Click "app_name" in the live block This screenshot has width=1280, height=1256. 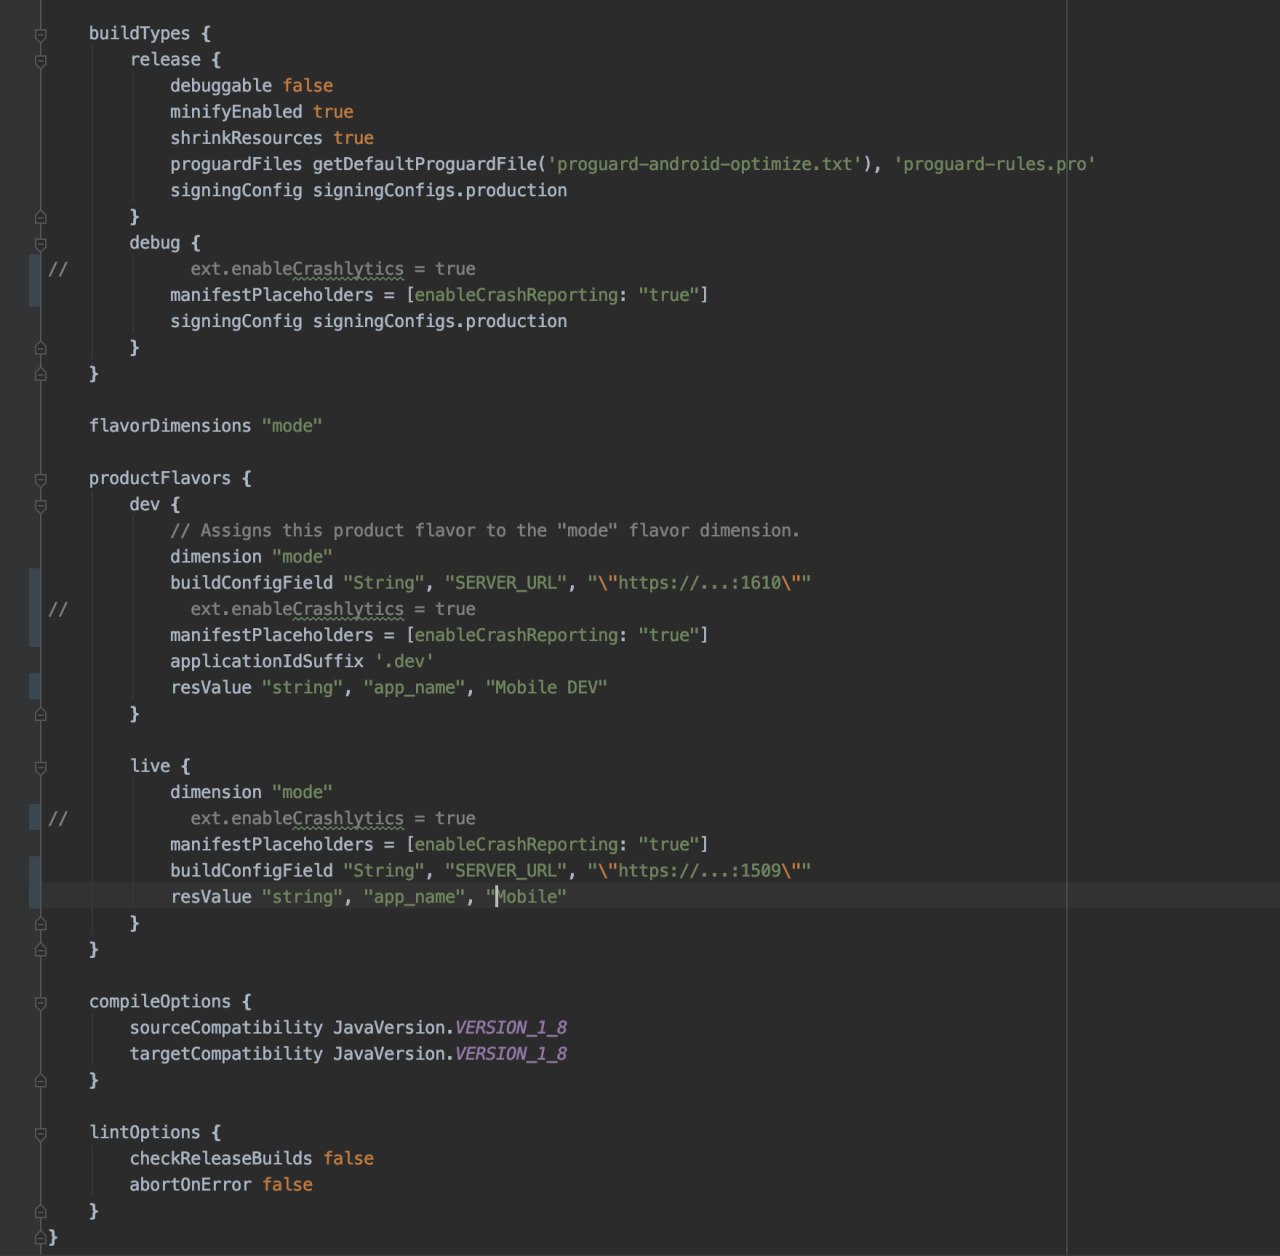[x=414, y=897]
